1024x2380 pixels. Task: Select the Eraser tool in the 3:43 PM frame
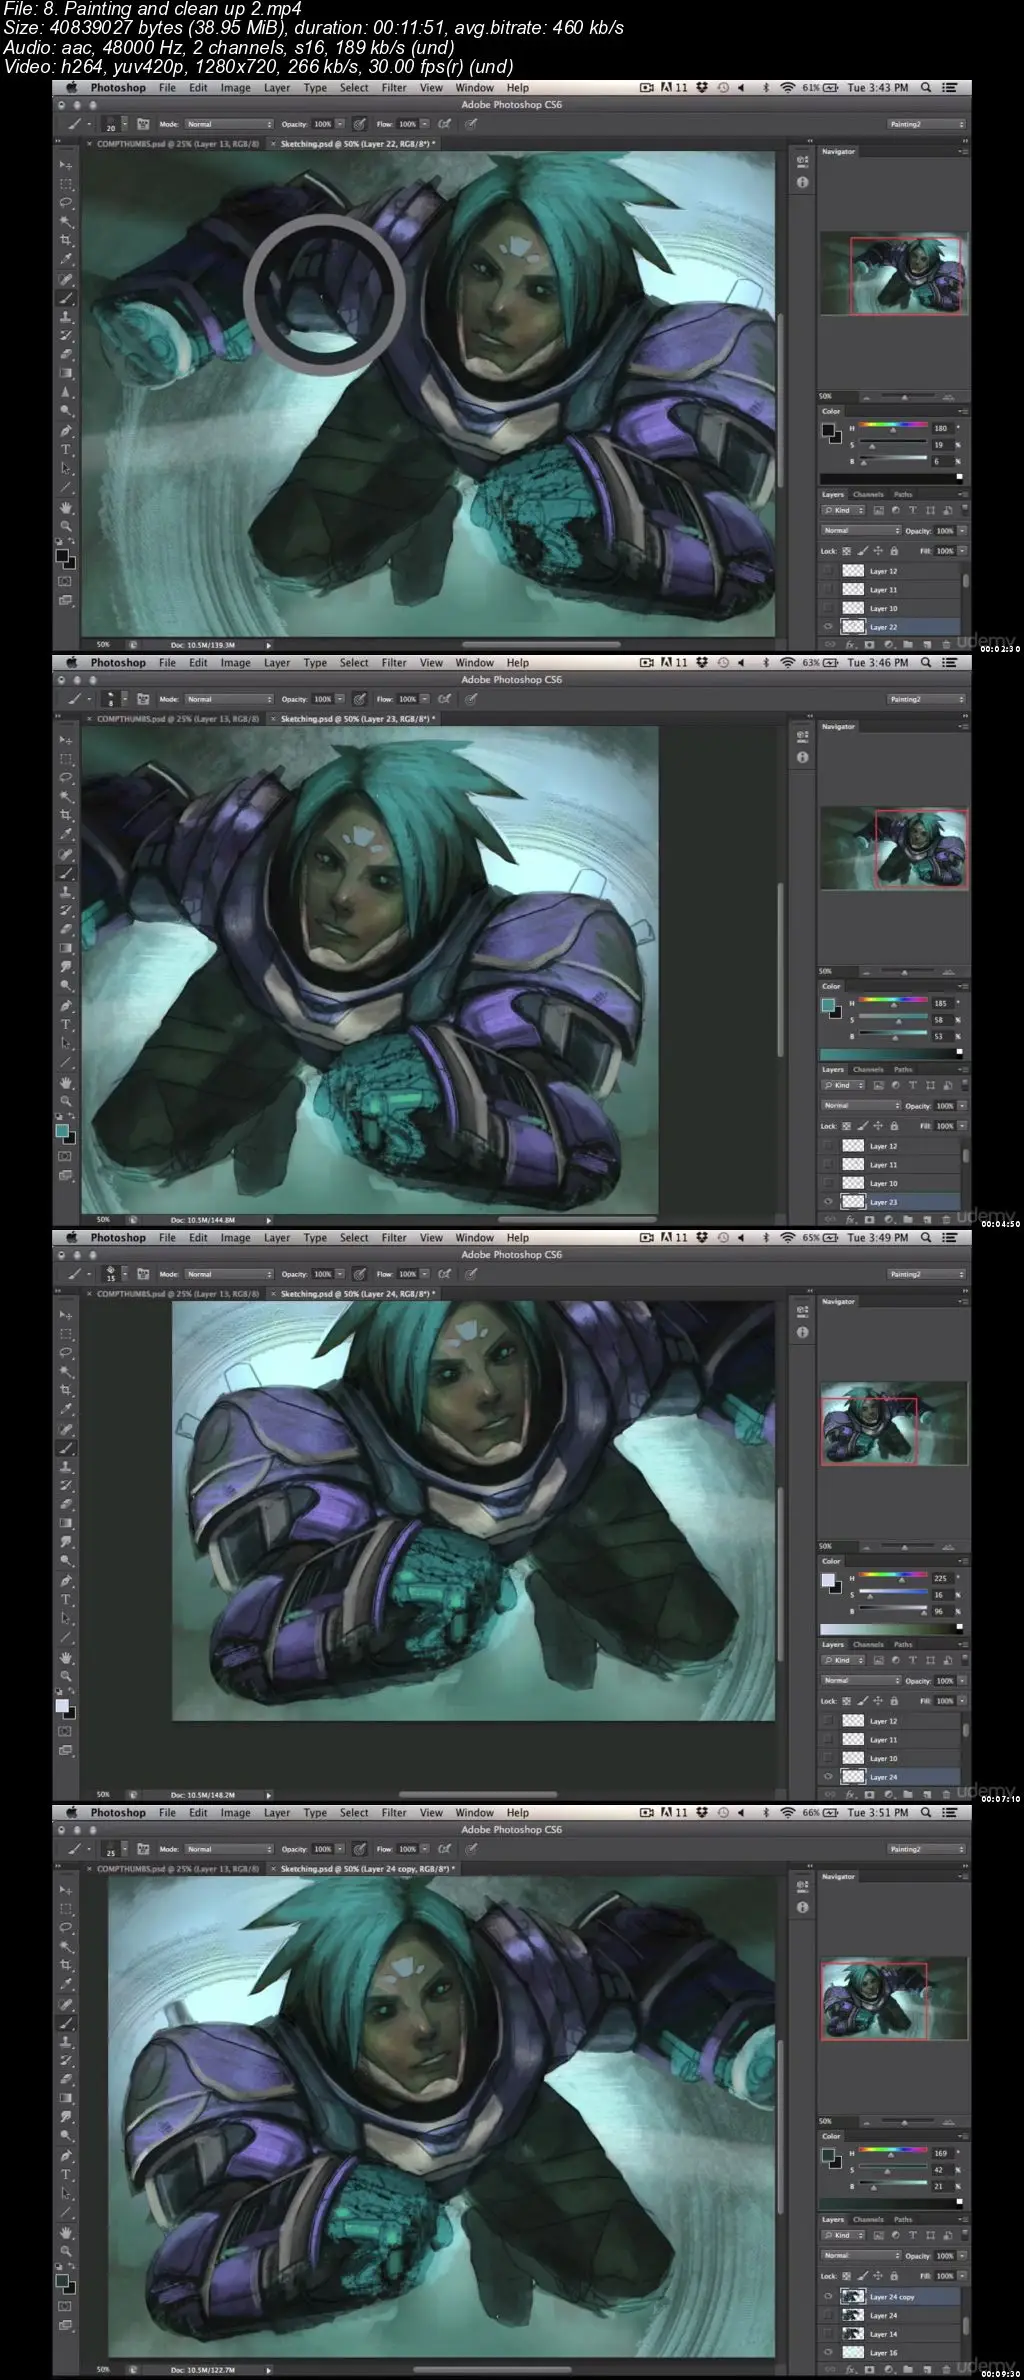pos(66,354)
